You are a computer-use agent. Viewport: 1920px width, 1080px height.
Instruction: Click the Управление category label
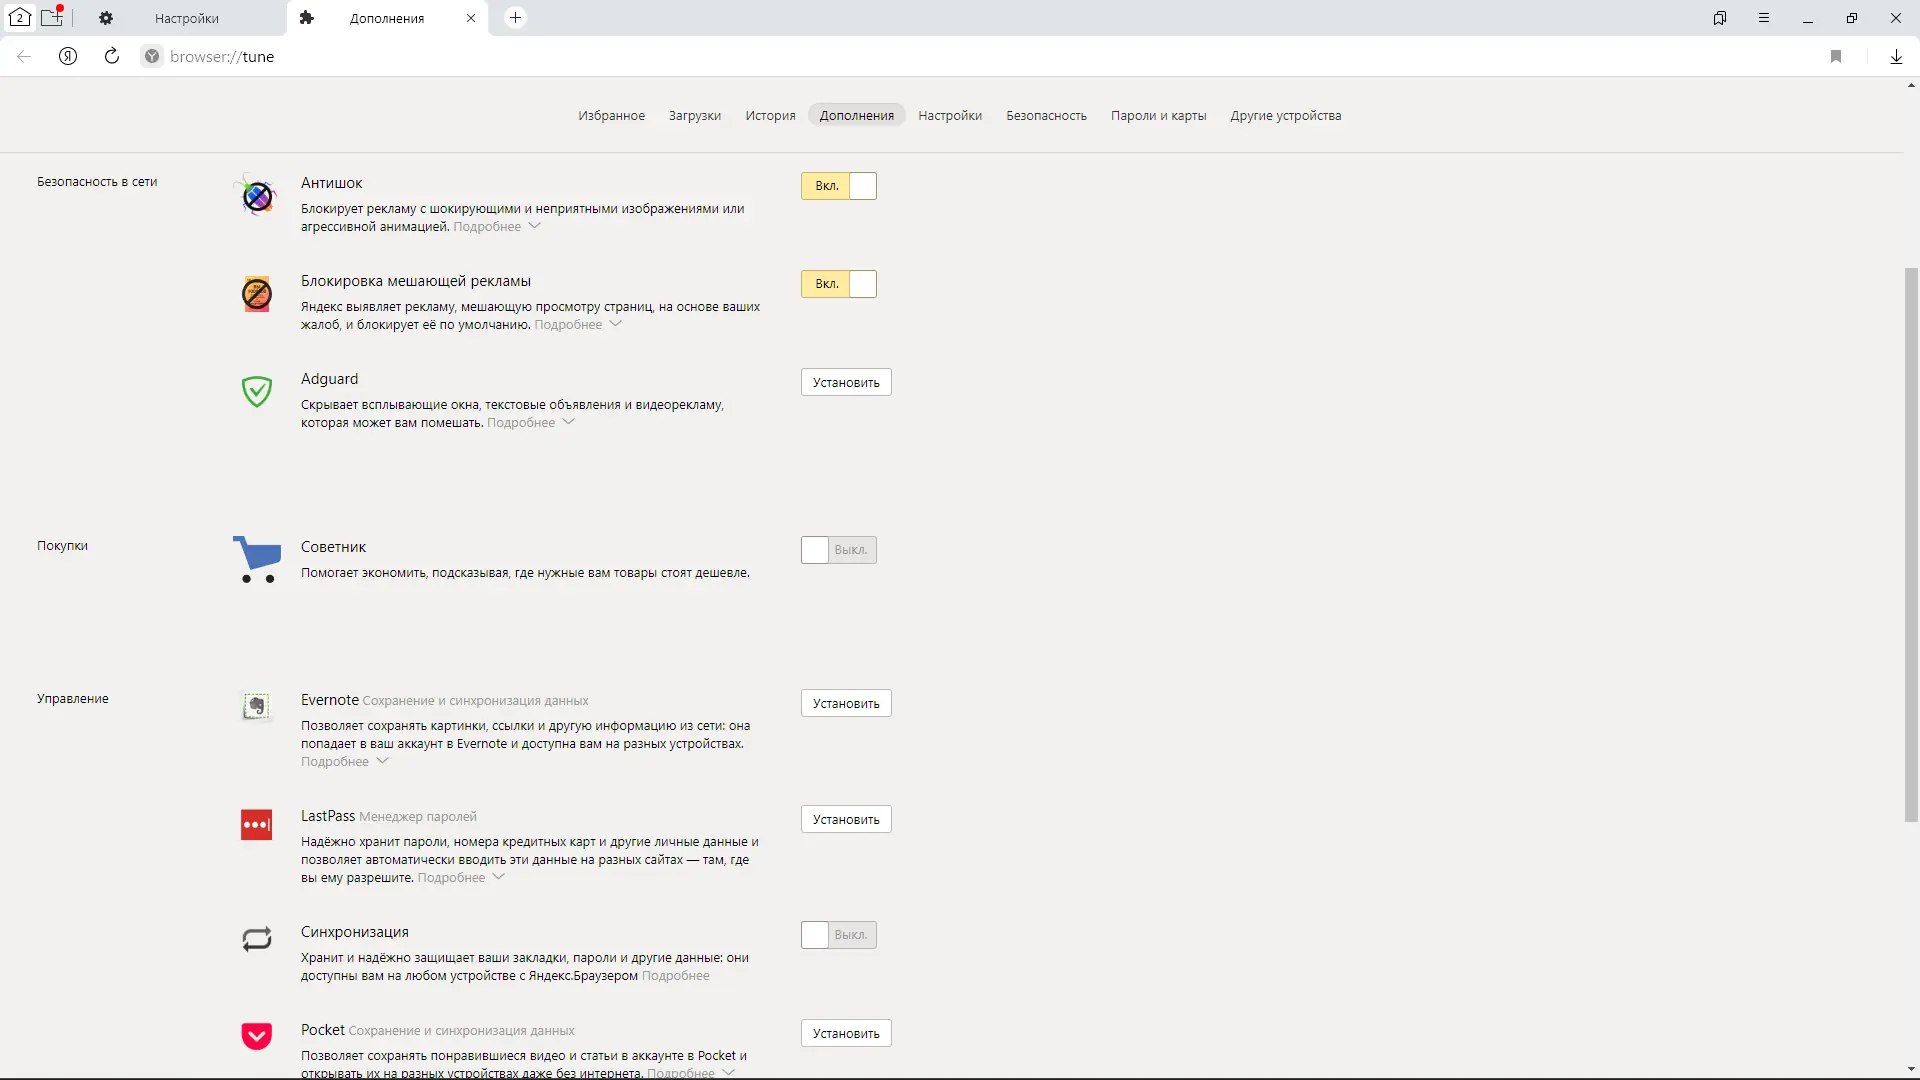73,698
